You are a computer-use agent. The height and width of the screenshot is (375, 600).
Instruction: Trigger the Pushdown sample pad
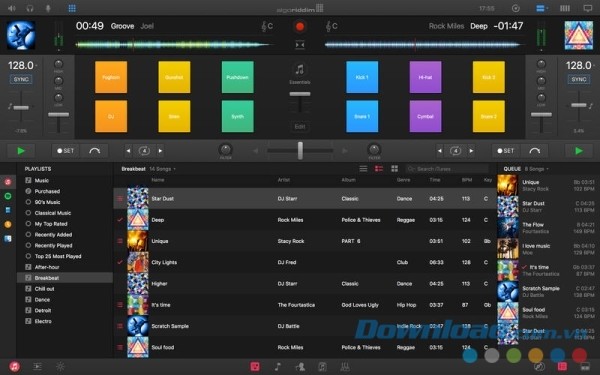[238, 77]
